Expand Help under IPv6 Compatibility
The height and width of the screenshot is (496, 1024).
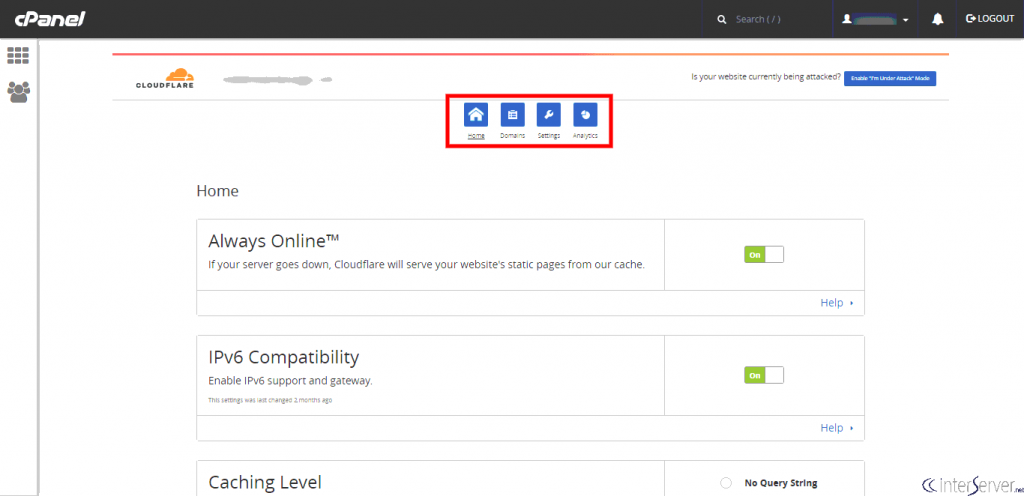(837, 428)
